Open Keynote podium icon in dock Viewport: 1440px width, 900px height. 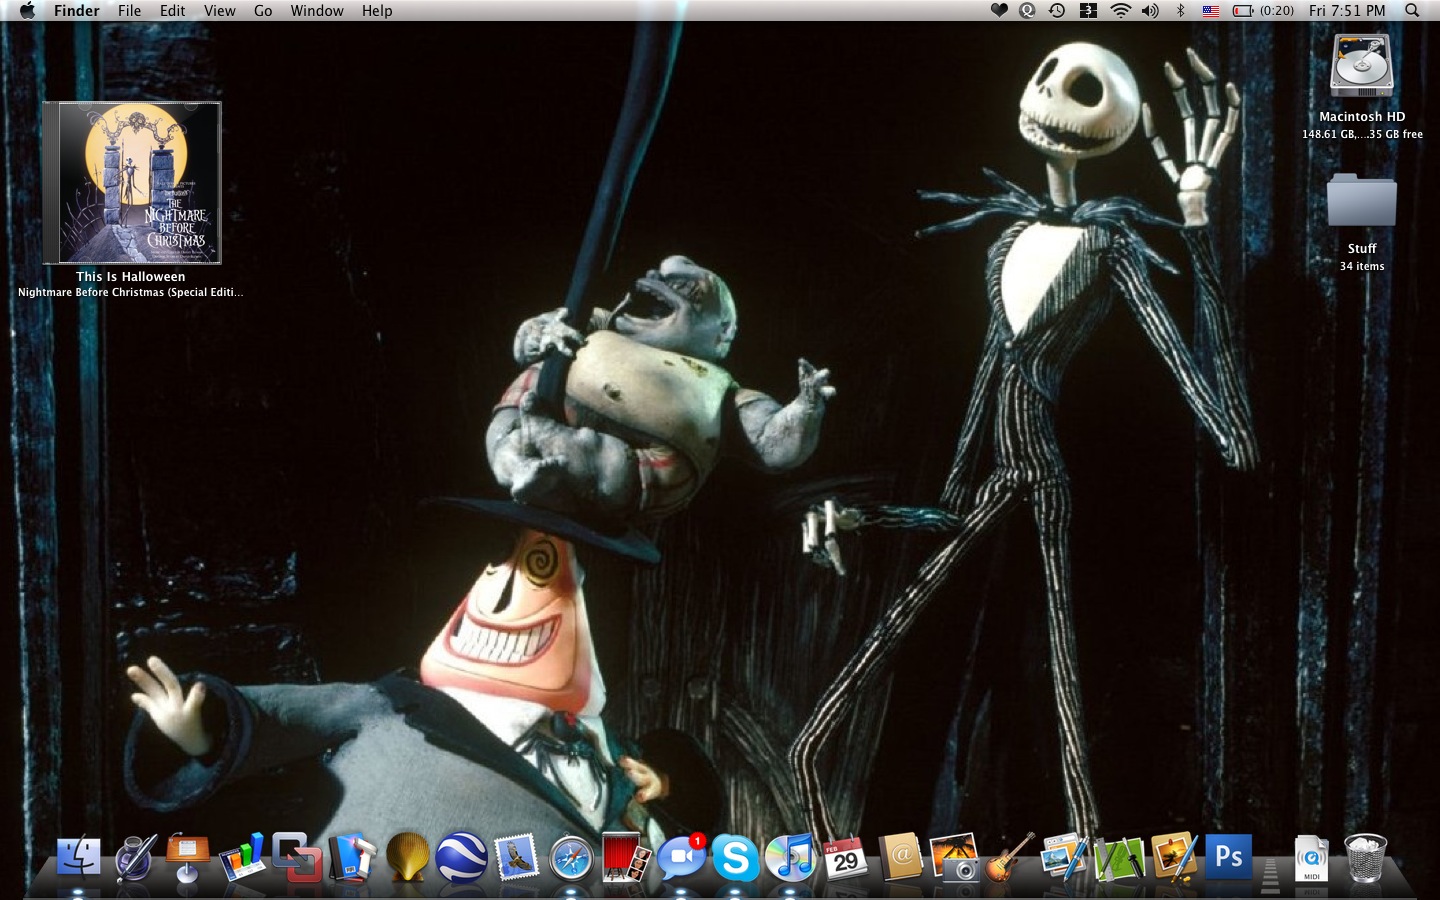pos(187,858)
